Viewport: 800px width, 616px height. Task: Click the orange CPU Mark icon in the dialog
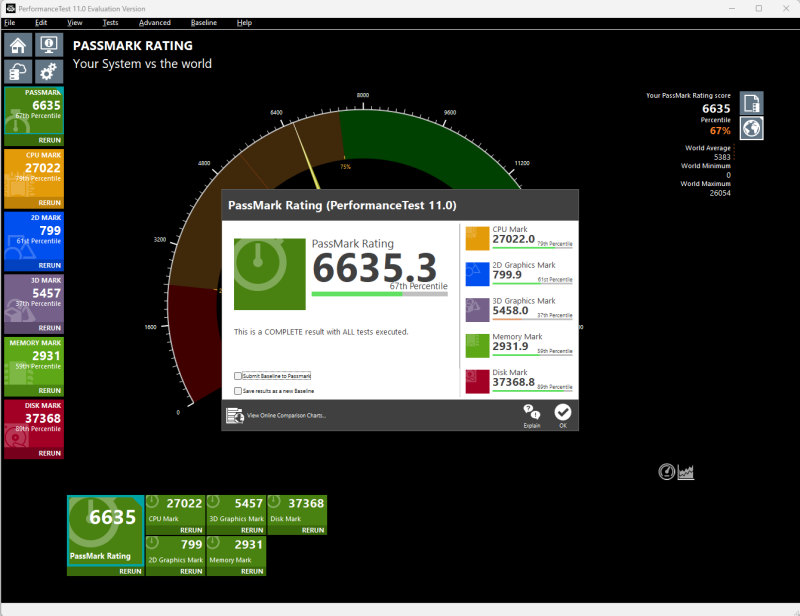[x=478, y=238]
